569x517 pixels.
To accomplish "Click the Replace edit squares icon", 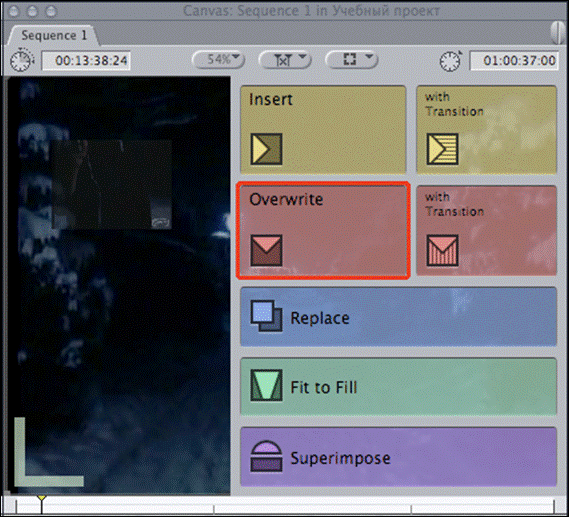I will tap(266, 316).
